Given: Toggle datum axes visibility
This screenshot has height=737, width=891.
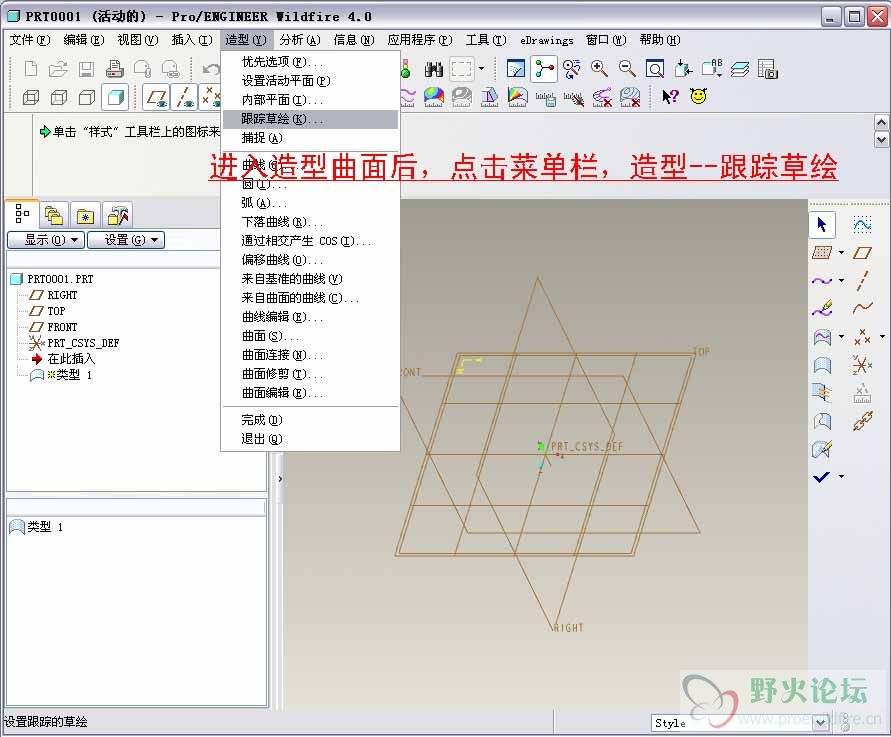Looking at the screenshot, I should point(184,97).
